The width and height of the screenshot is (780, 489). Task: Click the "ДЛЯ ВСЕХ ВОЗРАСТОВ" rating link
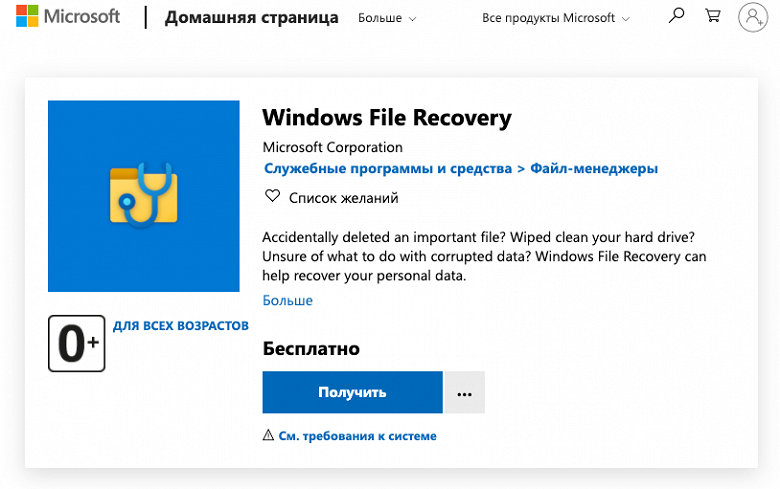point(180,326)
